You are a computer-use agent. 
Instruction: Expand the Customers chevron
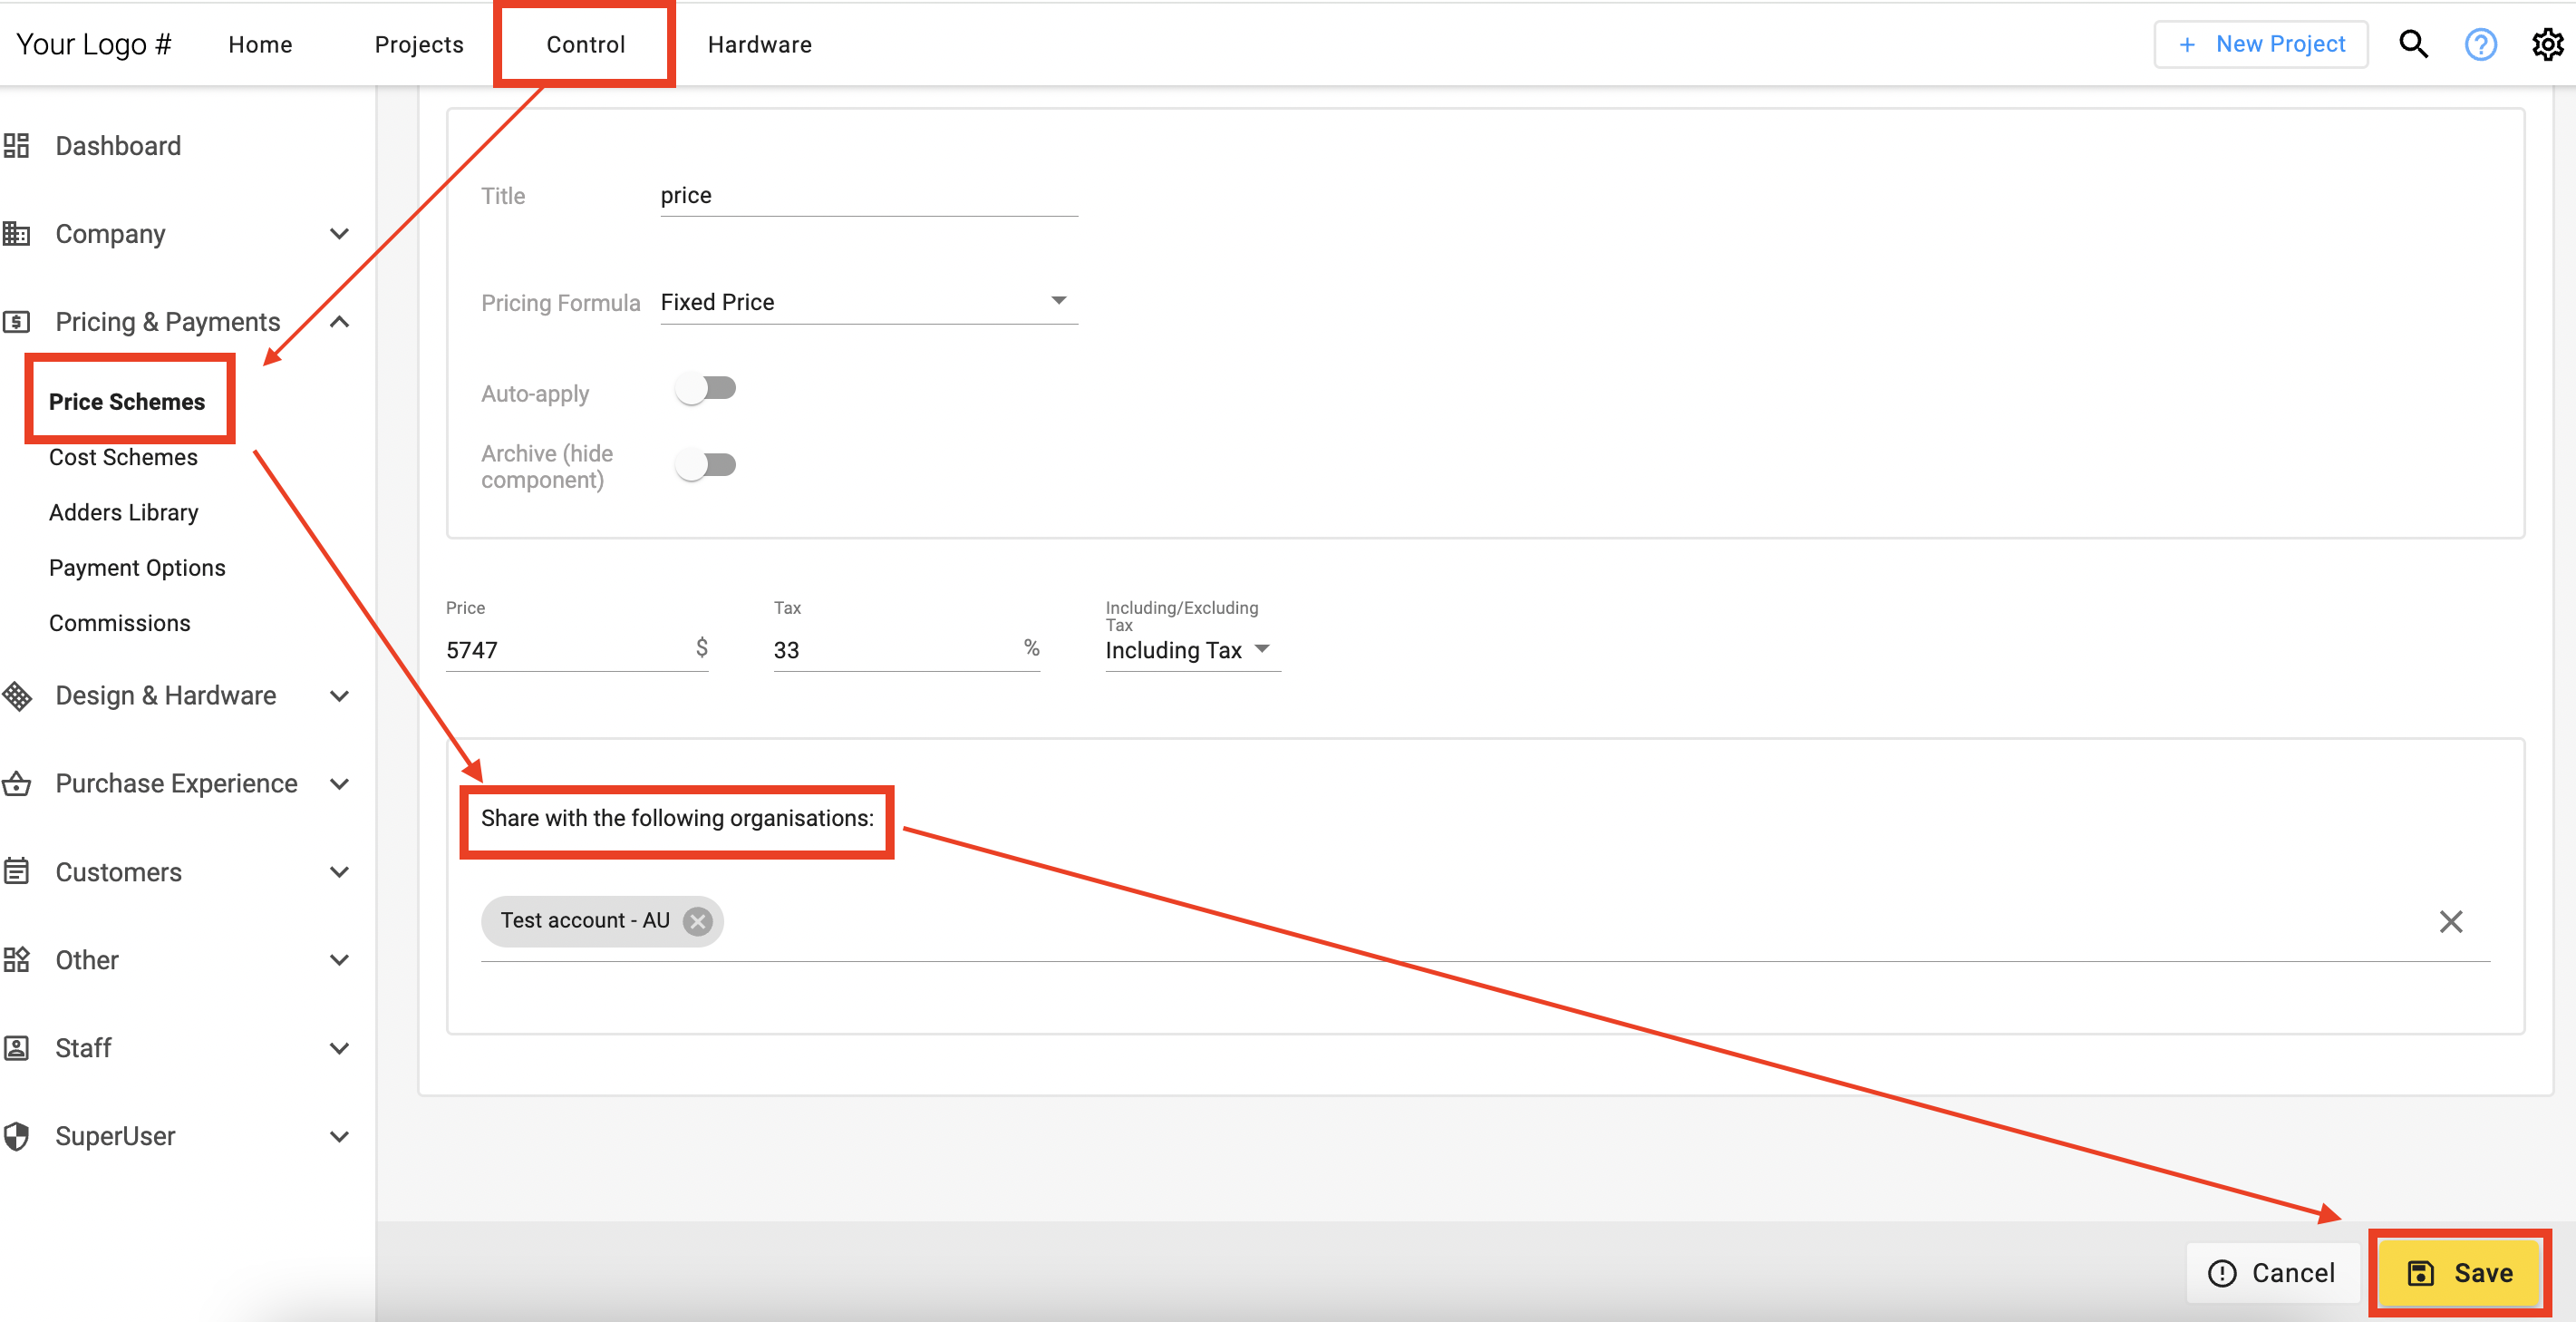(340, 872)
